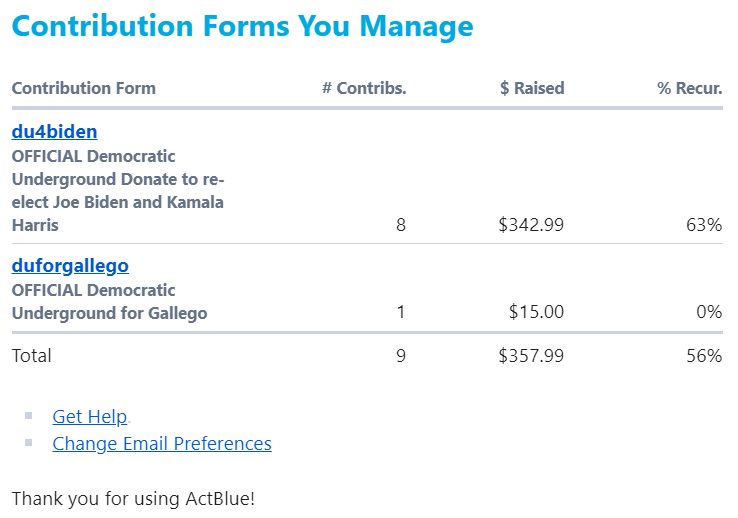Select the $15.00 amount for duforgallego
The height and width of the screenshot is (518, 738).
click(536, 313)
